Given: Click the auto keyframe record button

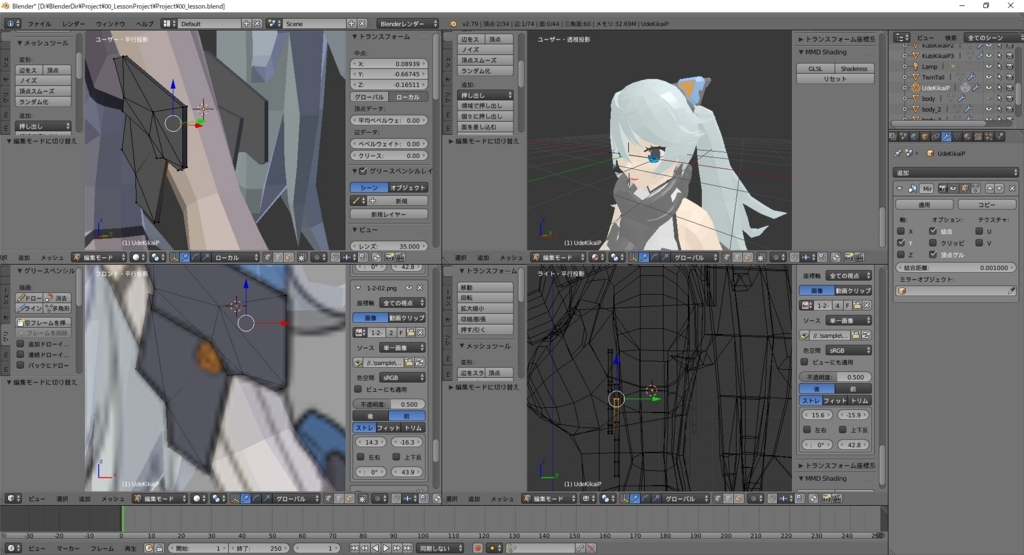Looking at the screenshot, I should click(477, 548).
